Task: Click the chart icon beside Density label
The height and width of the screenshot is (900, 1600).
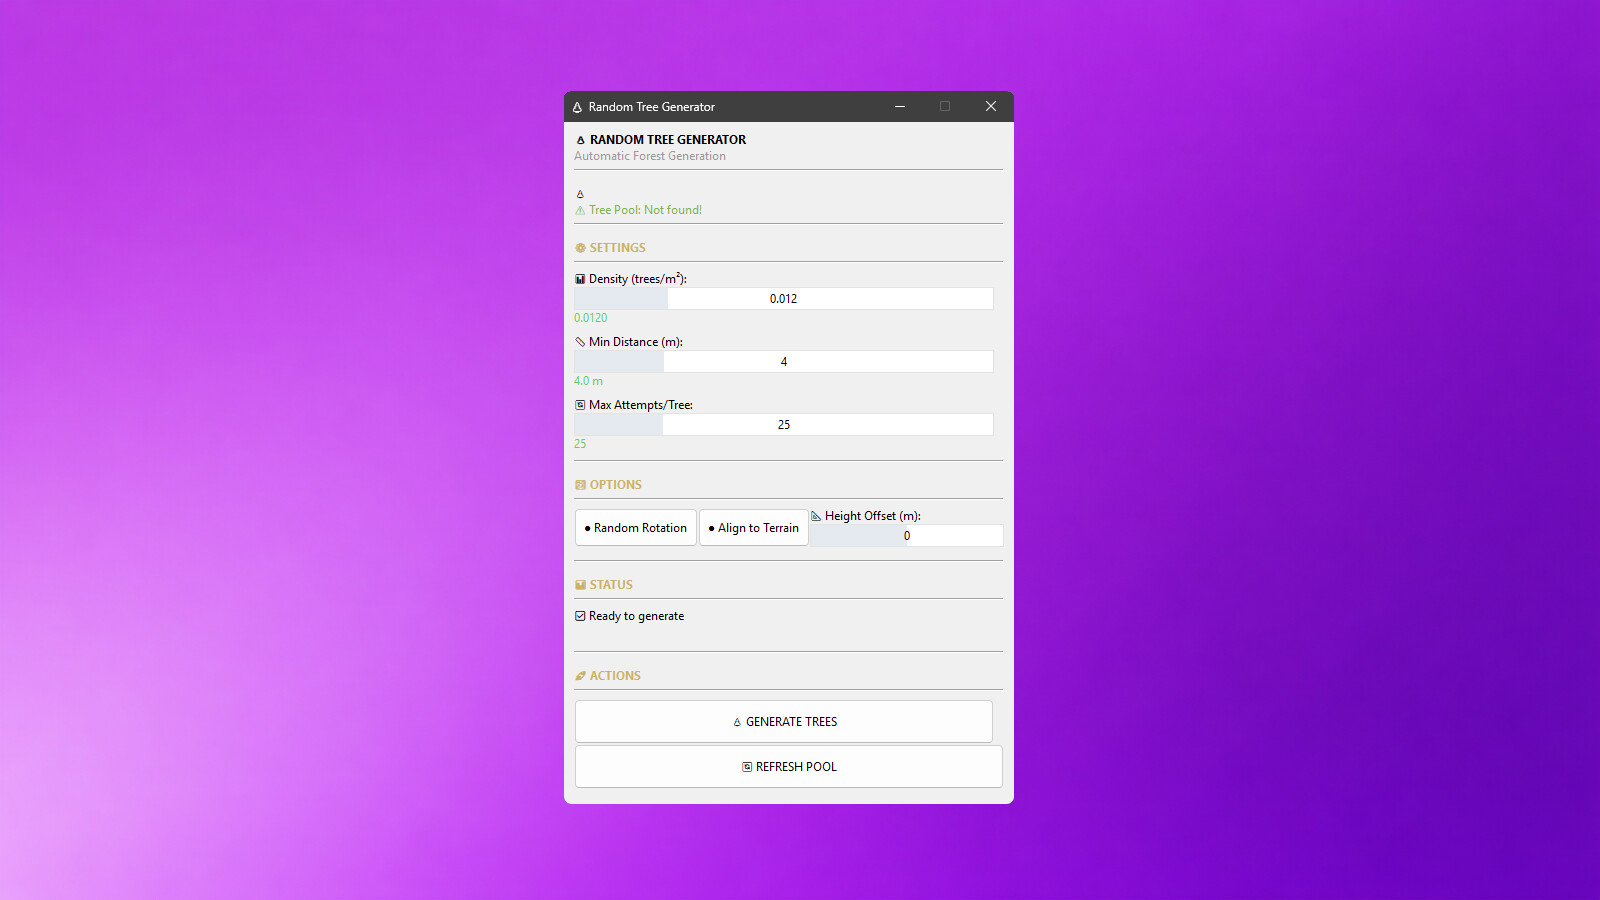Action: [x=580, y=279]
